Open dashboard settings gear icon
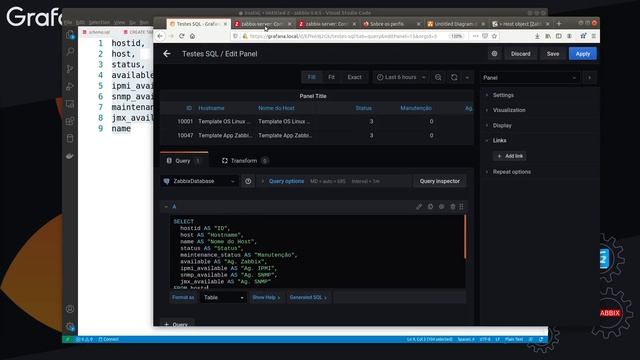 (x=494, y=53)
